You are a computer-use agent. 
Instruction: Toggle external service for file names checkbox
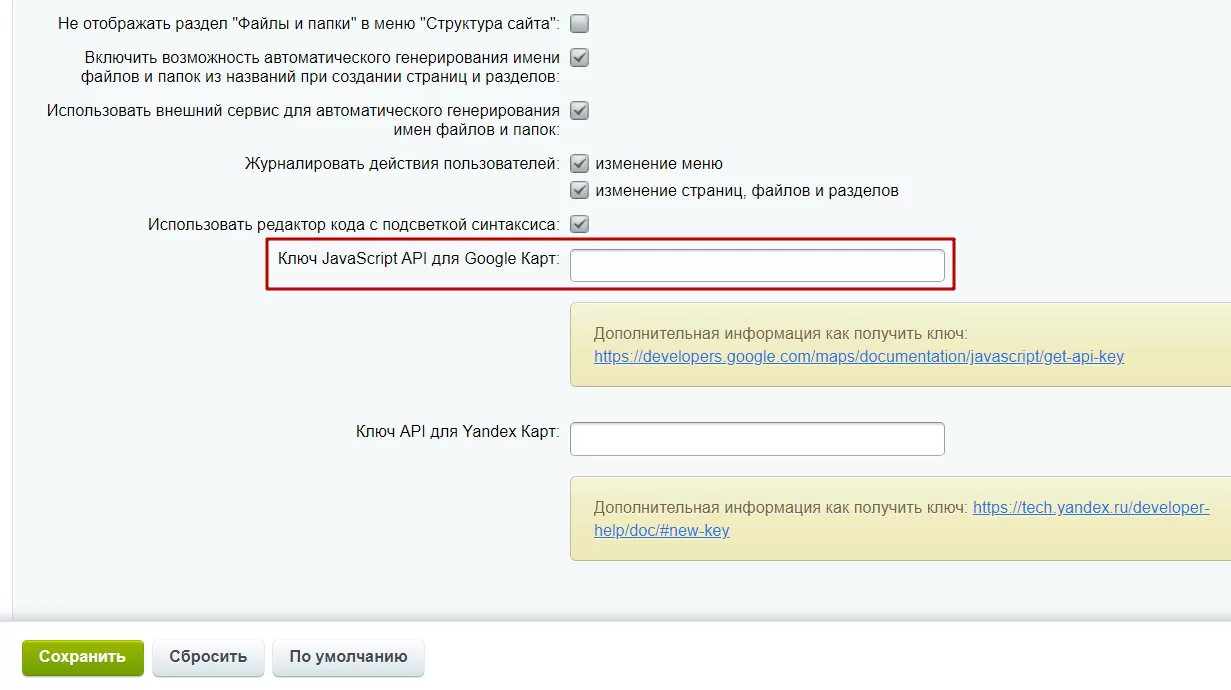579,110
